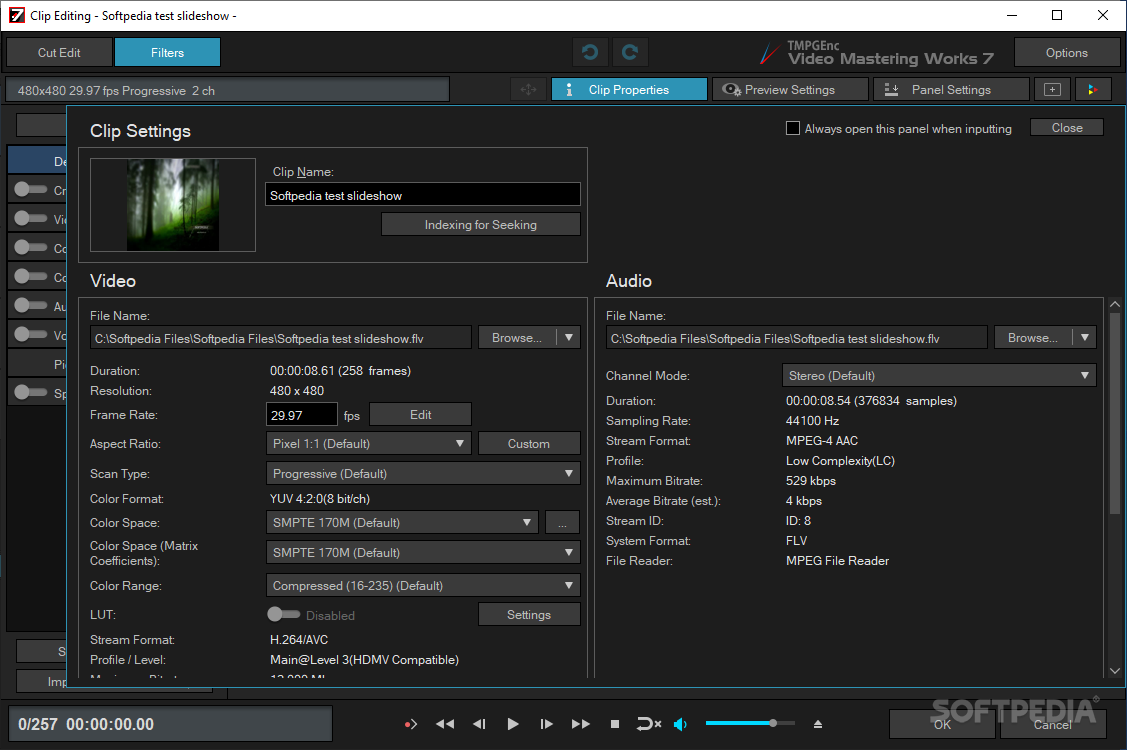The height and width of the screenshot is (750, 1127).
Task: Open Panel Settings
Action: point(951,90)
